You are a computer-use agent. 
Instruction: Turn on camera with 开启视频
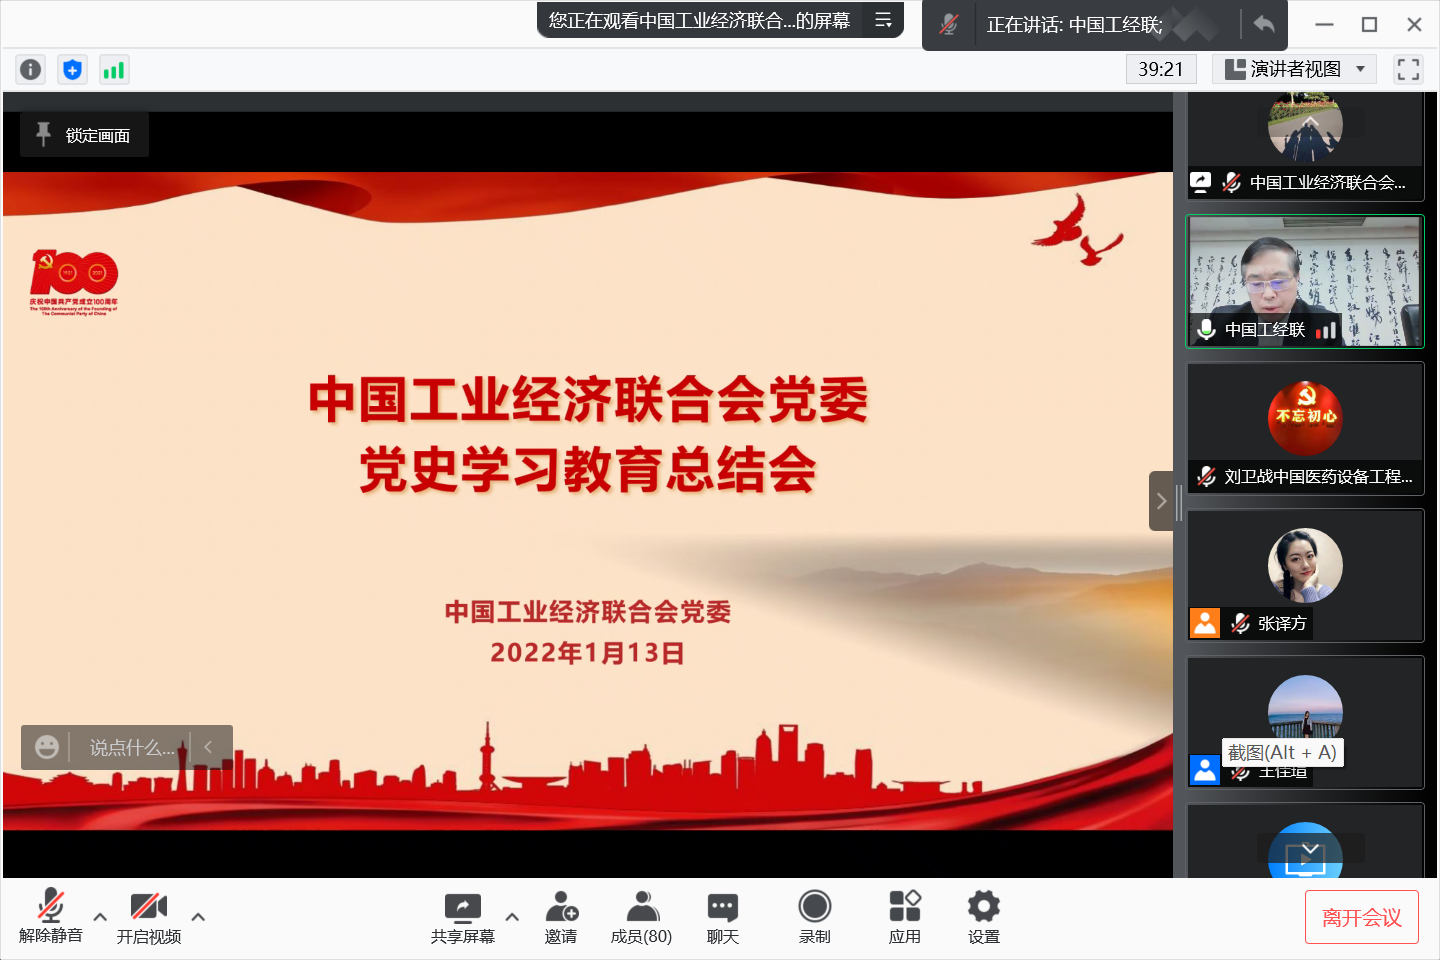click(x=148, y=916)
